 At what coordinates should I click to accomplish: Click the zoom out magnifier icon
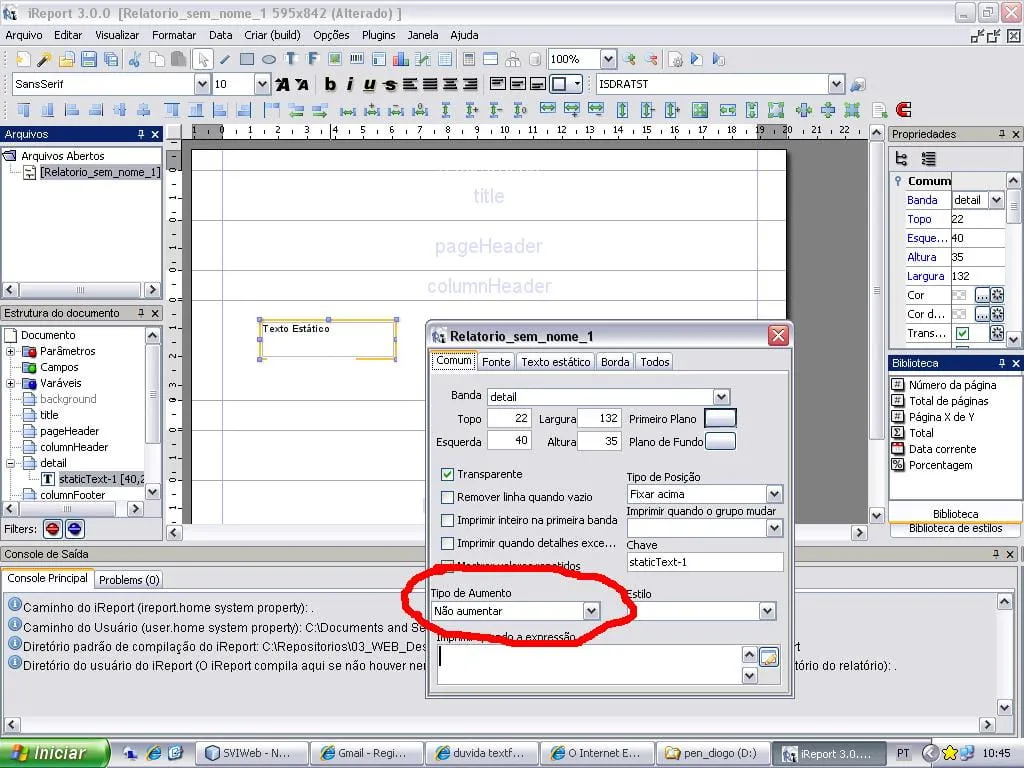click(x=651, y=60)
